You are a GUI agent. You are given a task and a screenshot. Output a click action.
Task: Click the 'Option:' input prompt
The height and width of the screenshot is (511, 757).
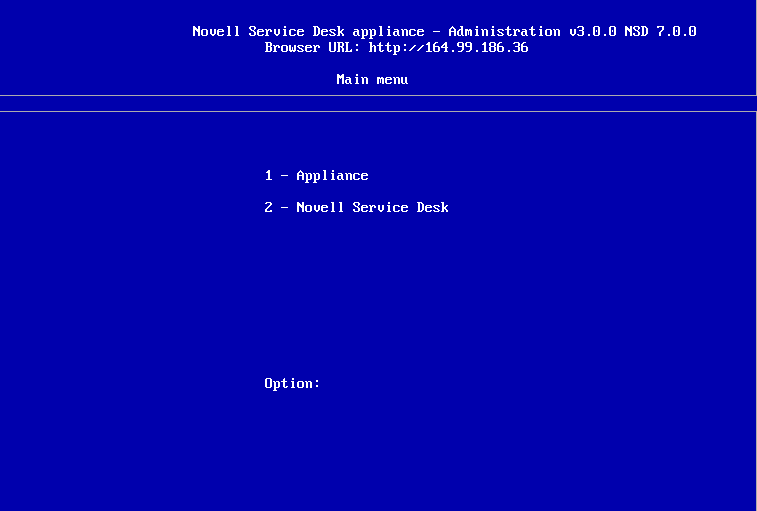[x=292, y=384]
